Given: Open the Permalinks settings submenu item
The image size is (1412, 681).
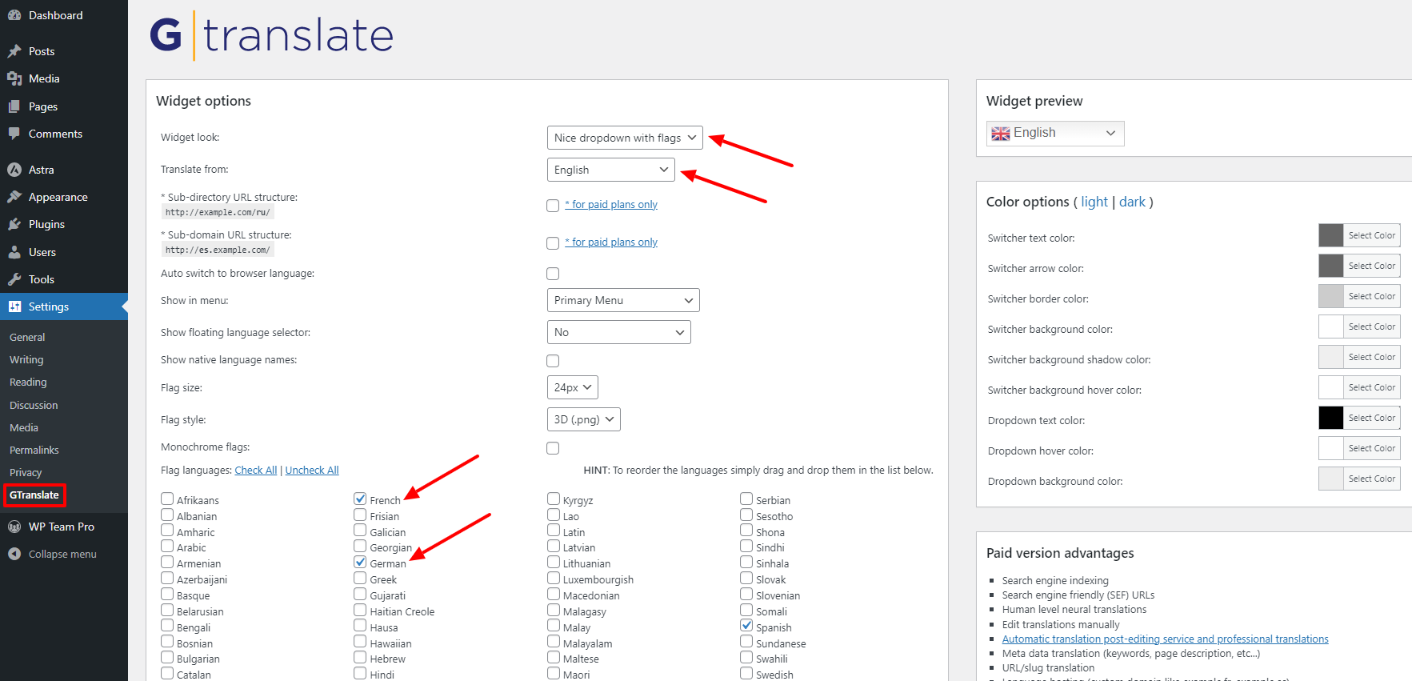Looking at the screenshot, I should (x=34, y=450).
